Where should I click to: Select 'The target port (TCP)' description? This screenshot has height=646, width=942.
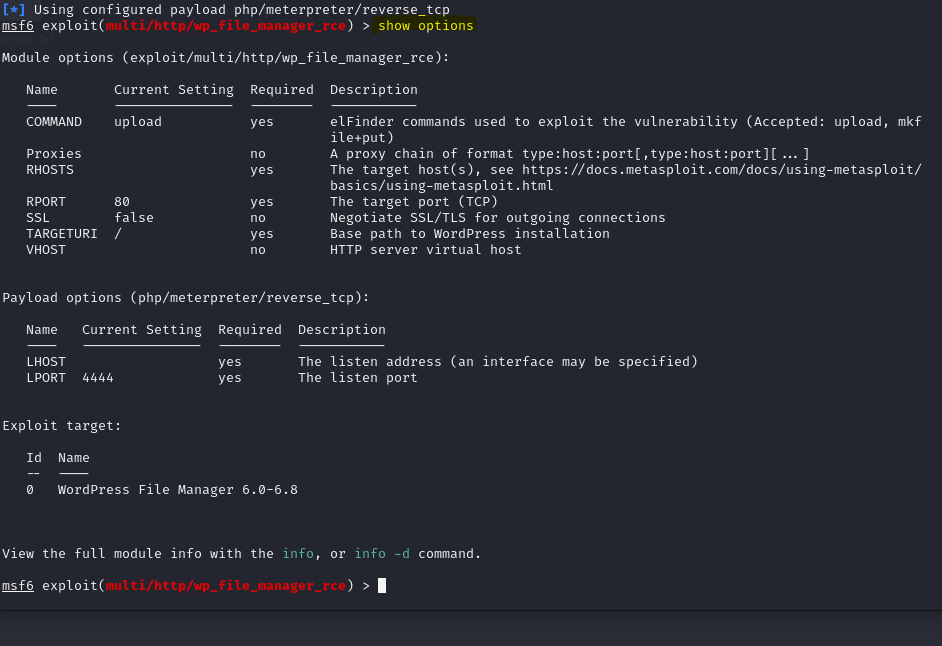click(x=414, y=202)
